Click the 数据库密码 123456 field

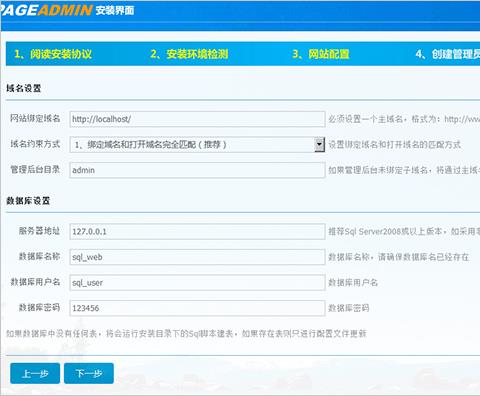197,308
